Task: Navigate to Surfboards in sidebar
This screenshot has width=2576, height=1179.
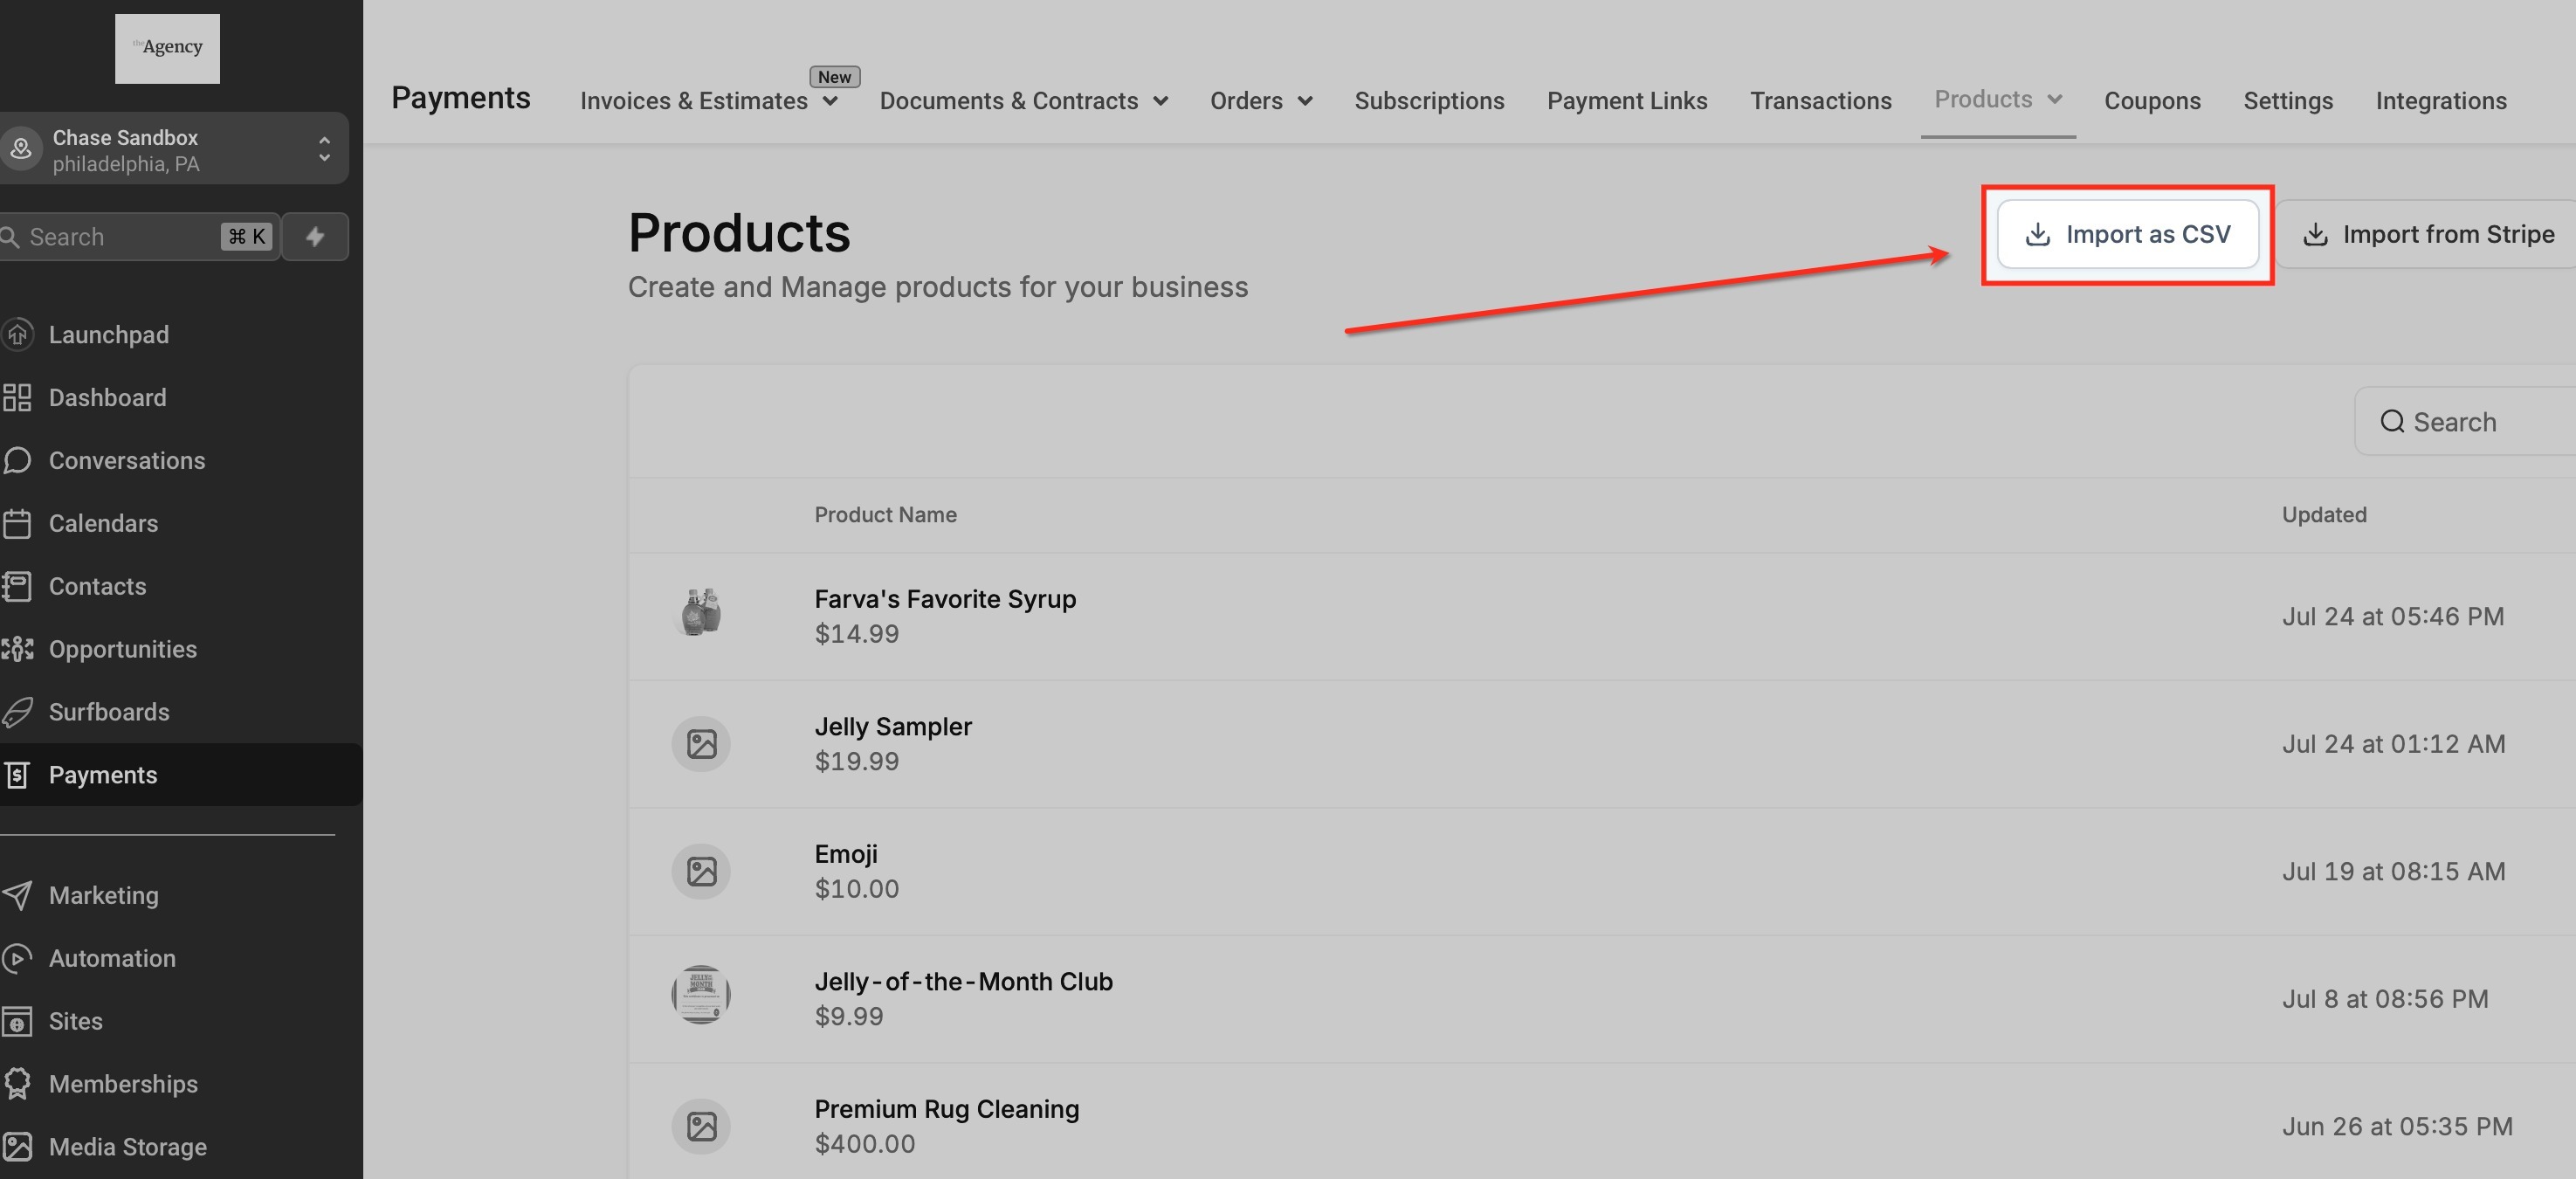Action: (x=108, y=712)
